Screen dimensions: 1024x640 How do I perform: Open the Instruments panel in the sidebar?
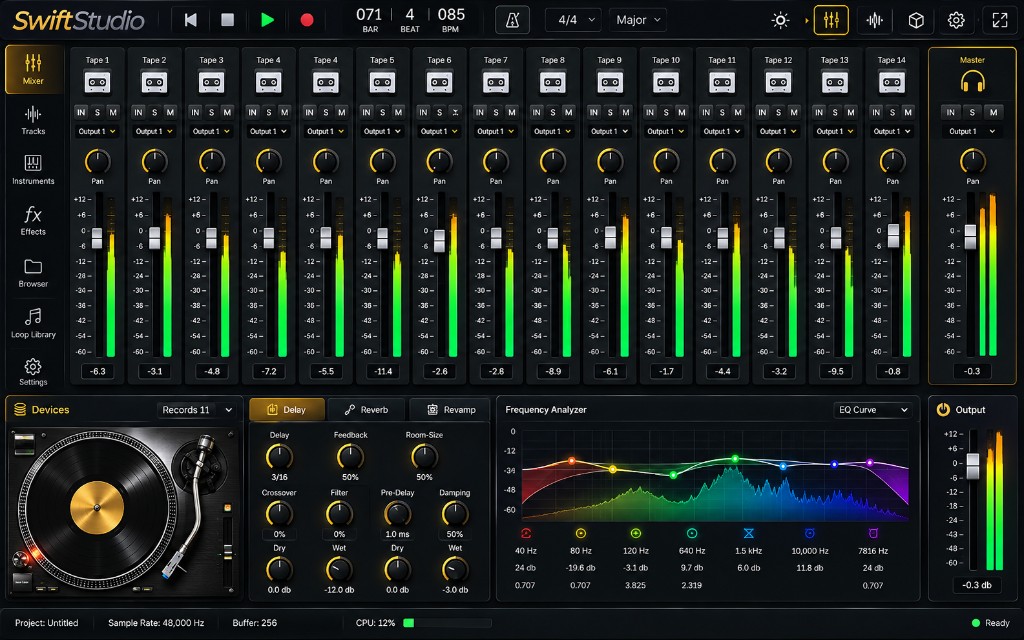pos(33,170)
